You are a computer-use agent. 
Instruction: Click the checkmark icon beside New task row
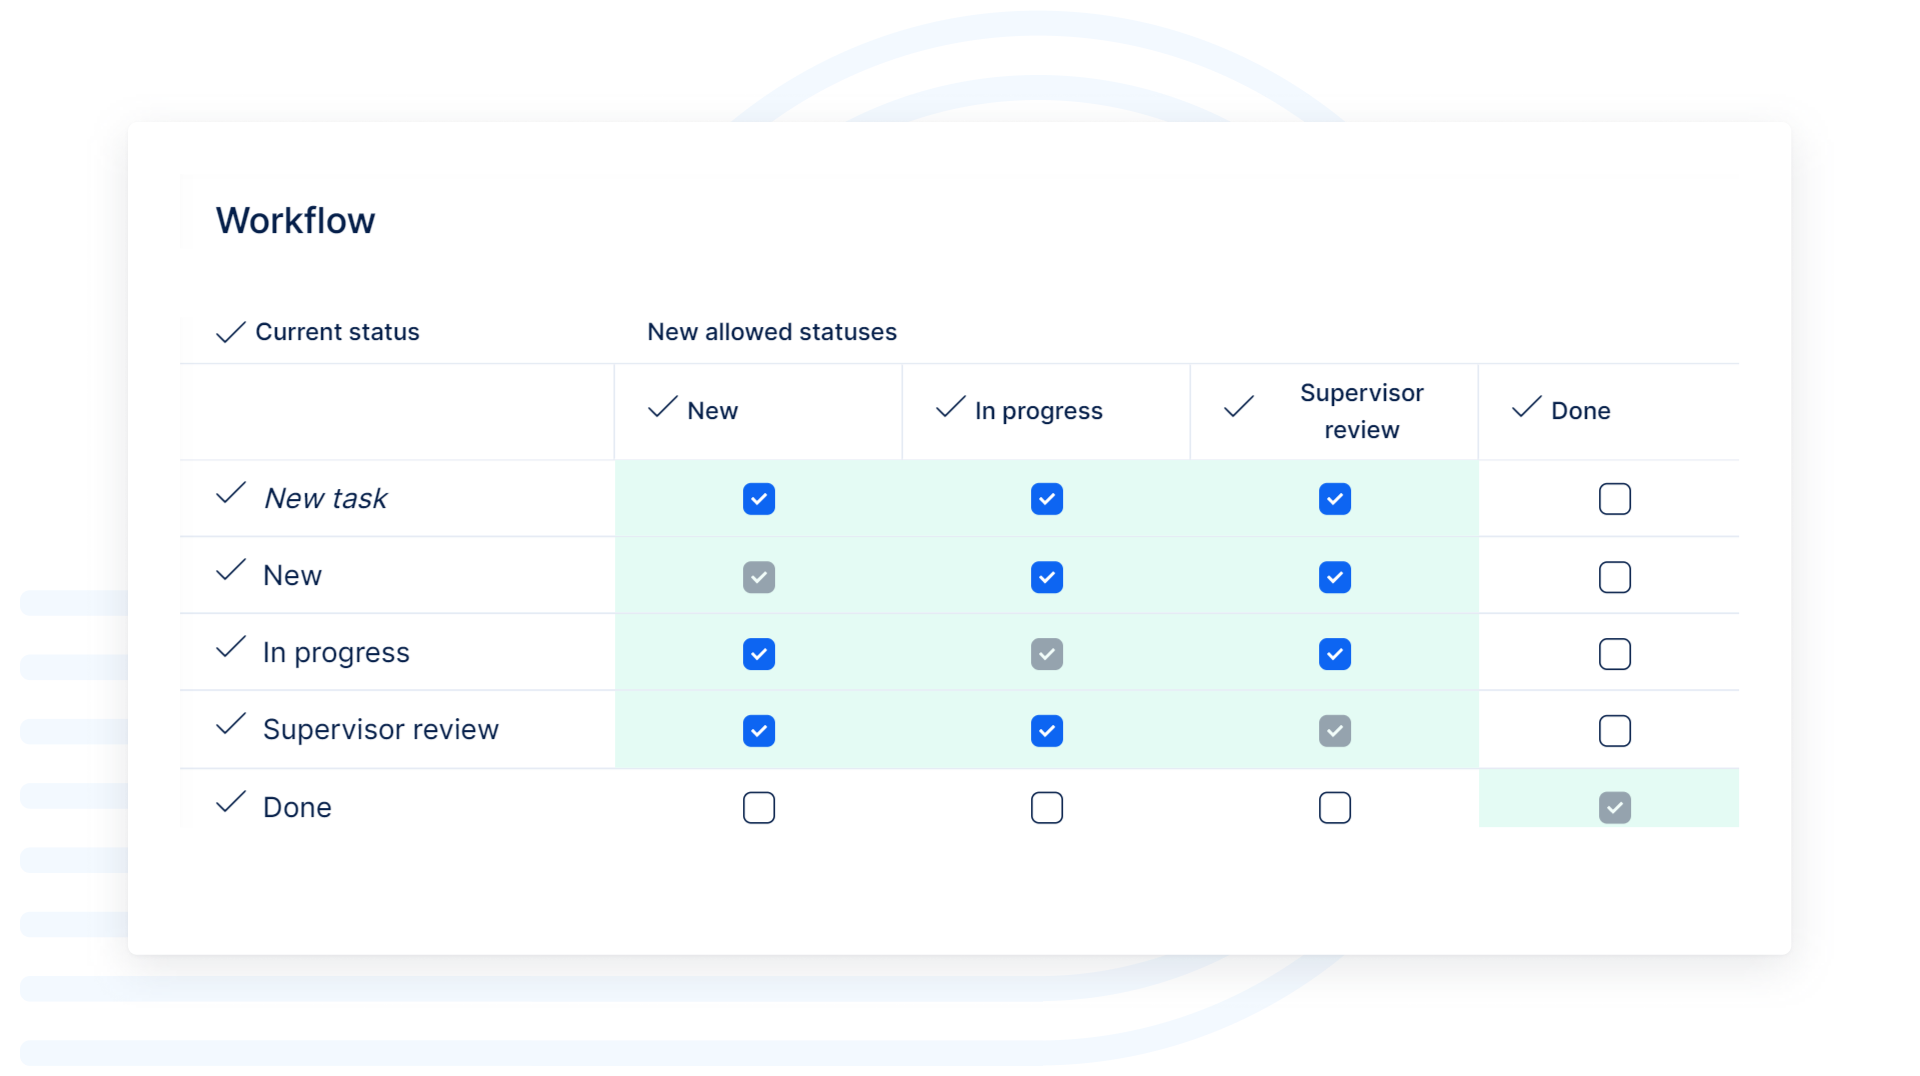[230, 493]
